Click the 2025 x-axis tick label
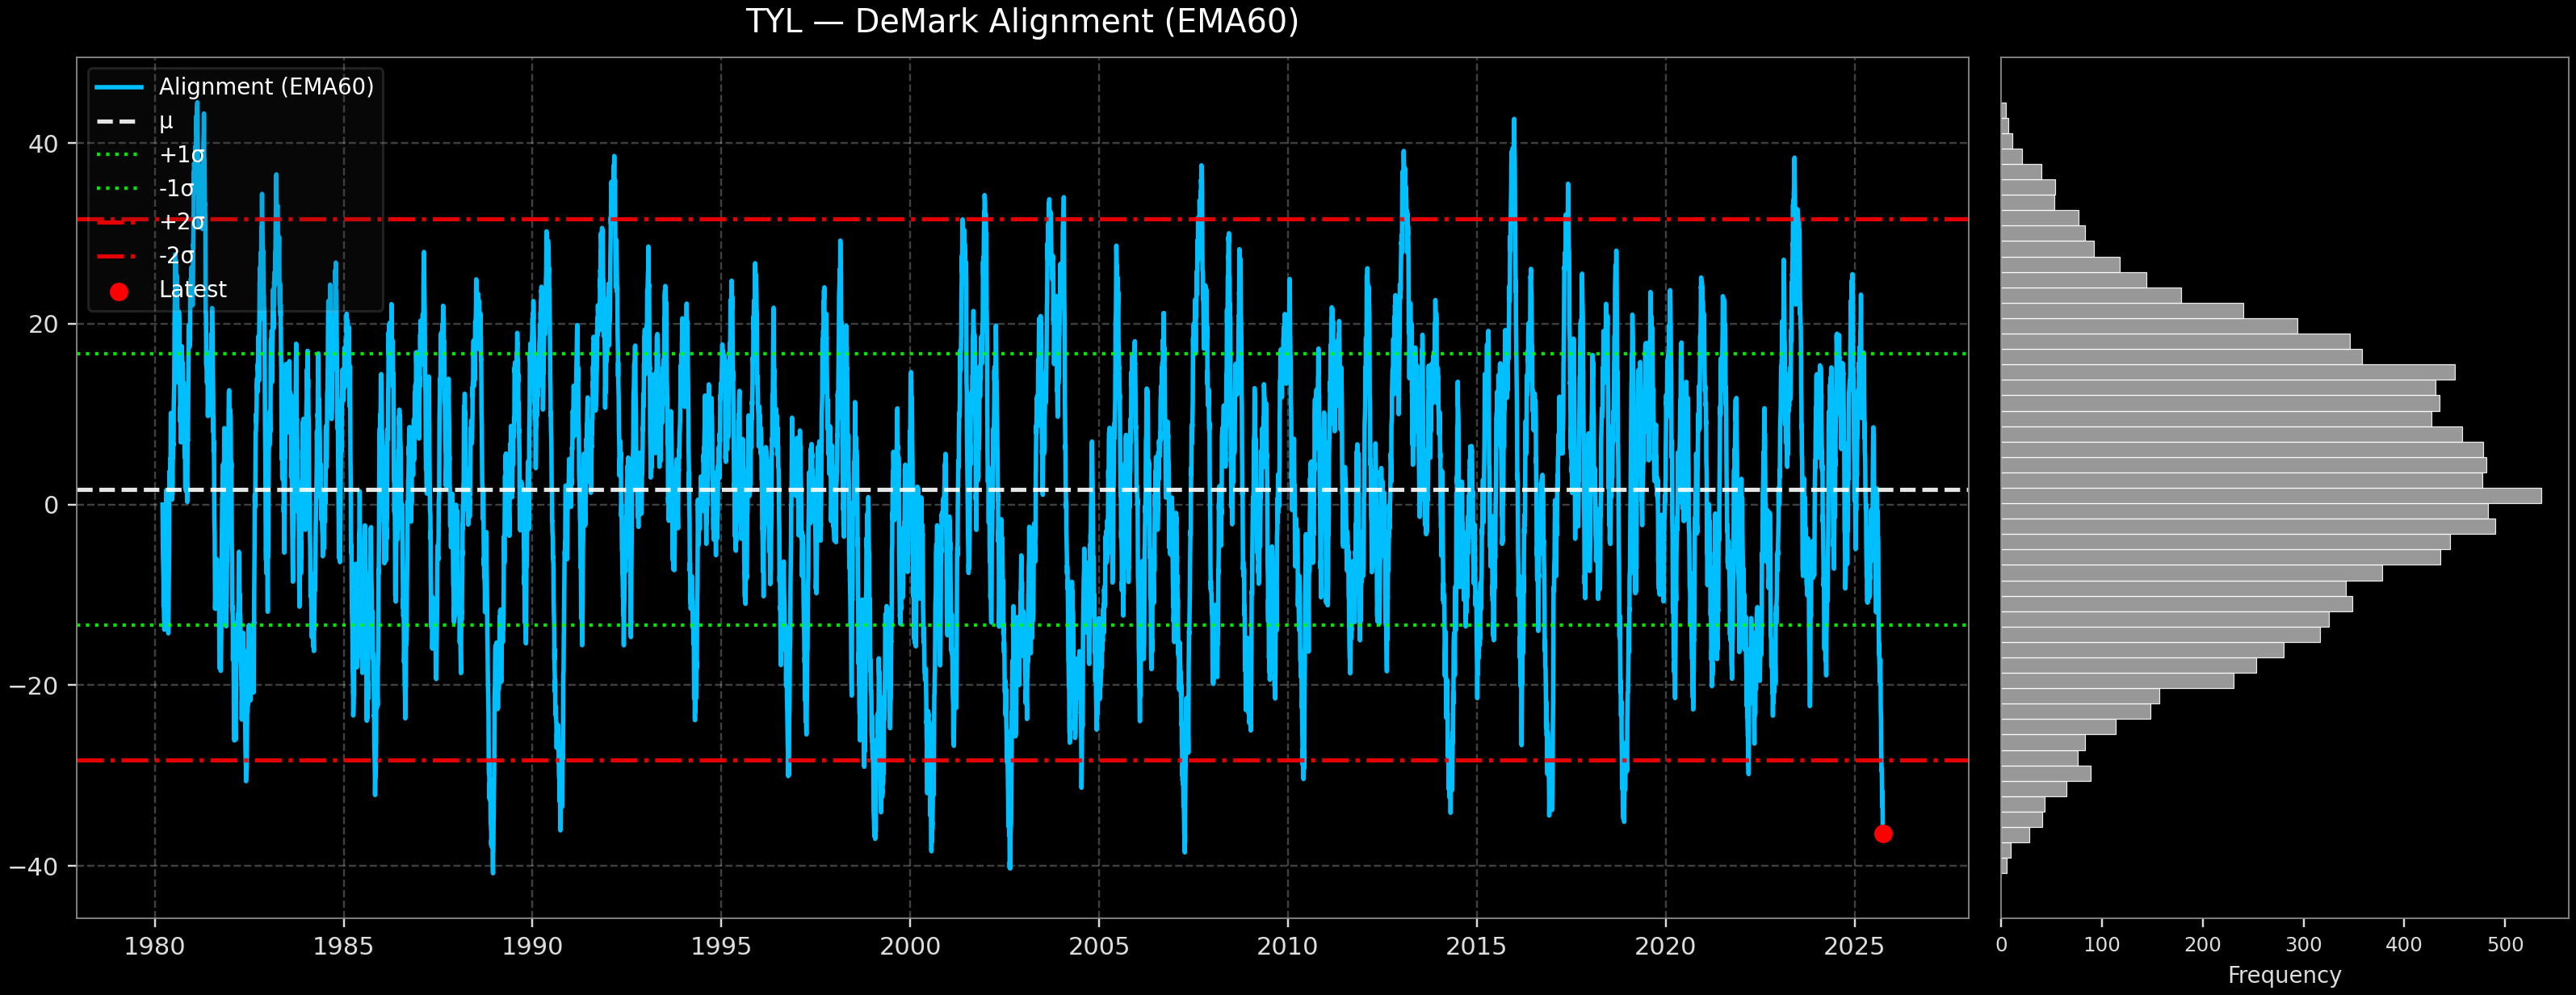This screenshot has width=2576, height=995. tap(1854, 946)
